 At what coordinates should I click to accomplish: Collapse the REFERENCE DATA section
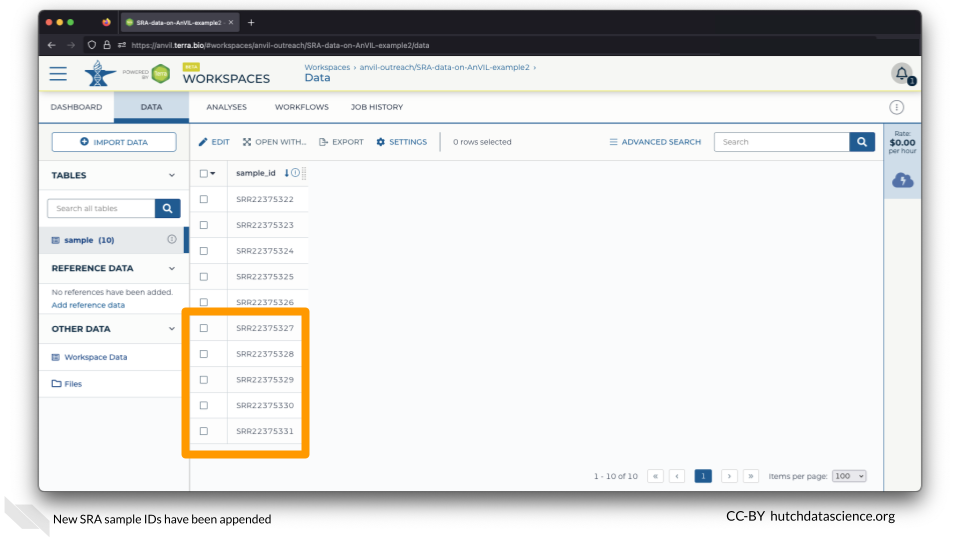point(171,268)
